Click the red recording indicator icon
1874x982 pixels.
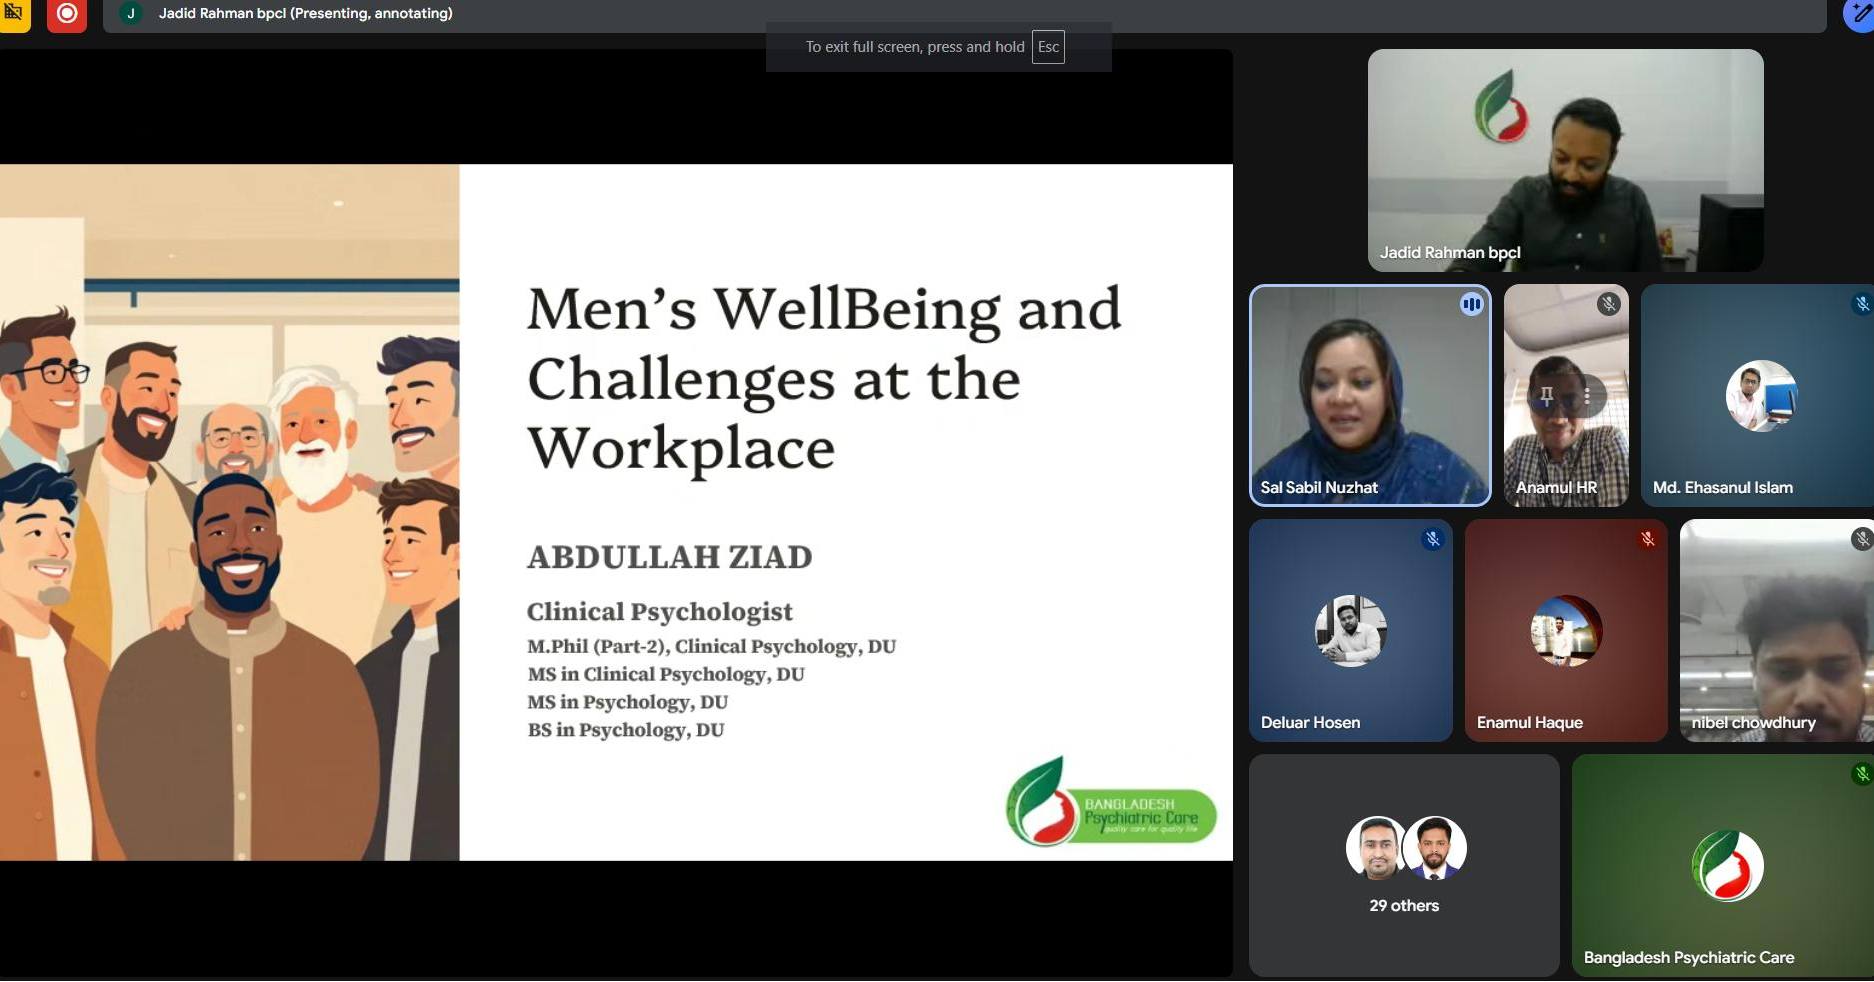pyautogui.click(x=66, y=14)
